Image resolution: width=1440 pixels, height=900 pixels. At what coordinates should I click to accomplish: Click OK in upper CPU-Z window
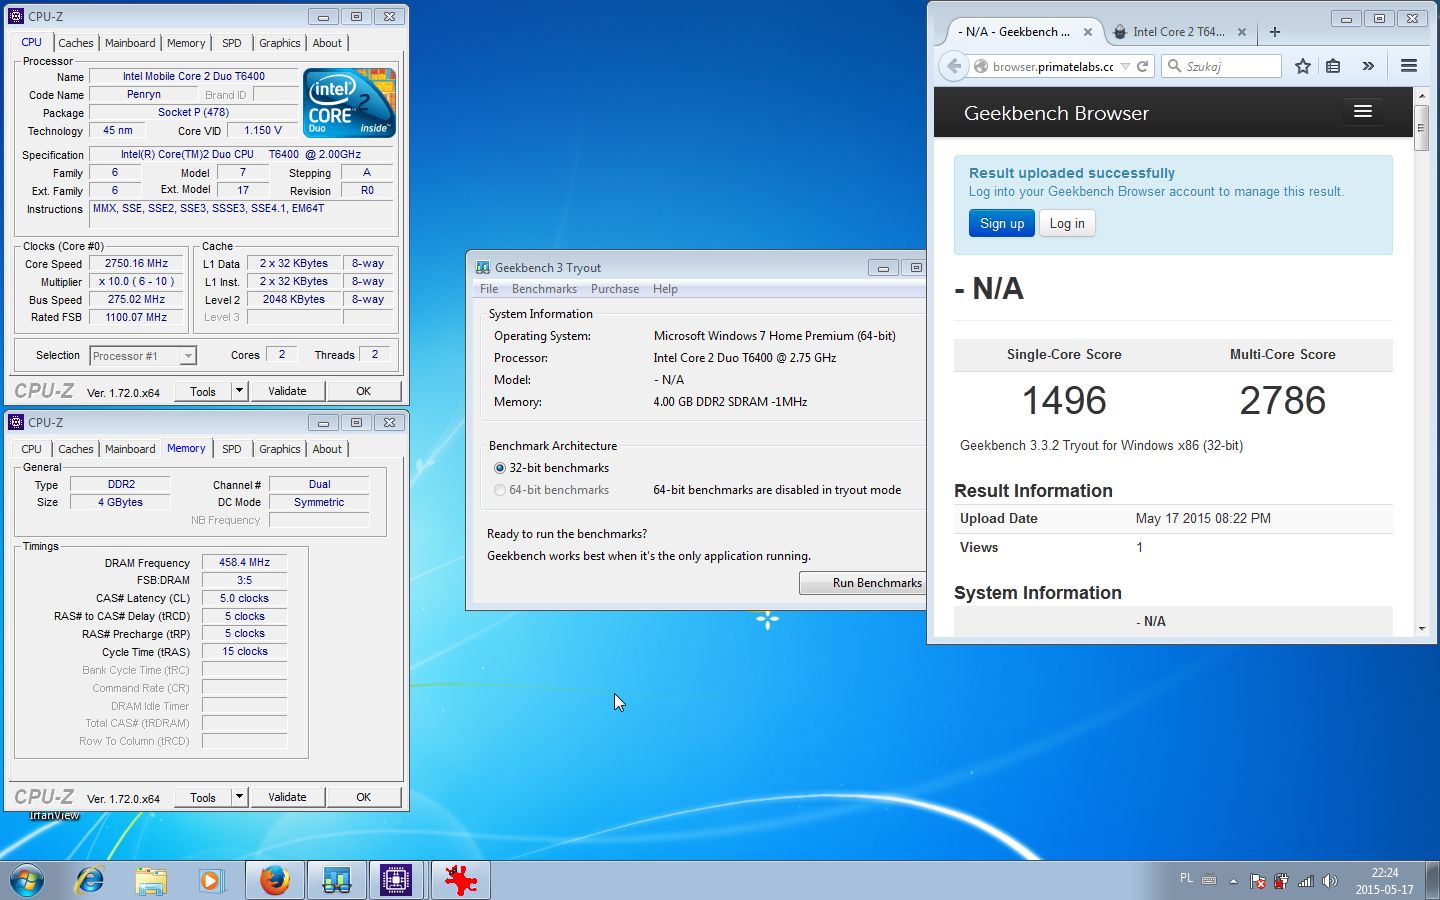pos(363,391)
